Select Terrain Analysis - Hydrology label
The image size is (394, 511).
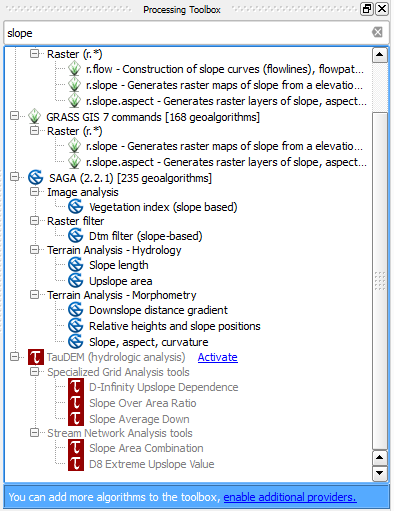114,250
